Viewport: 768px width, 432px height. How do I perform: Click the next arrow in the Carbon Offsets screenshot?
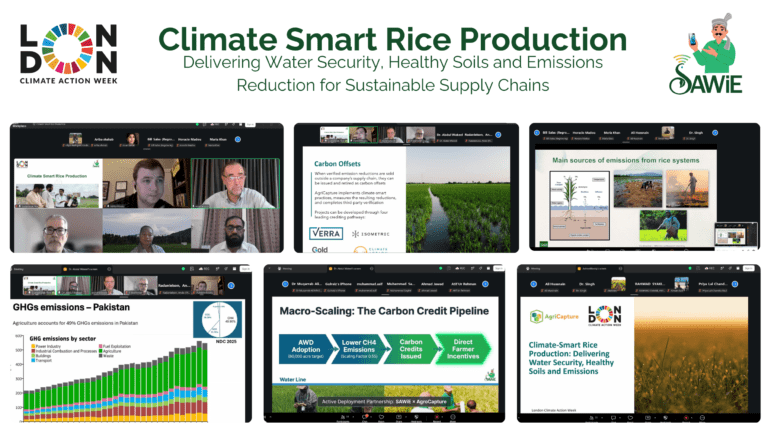pyautogui.click(x=498, y=135)
